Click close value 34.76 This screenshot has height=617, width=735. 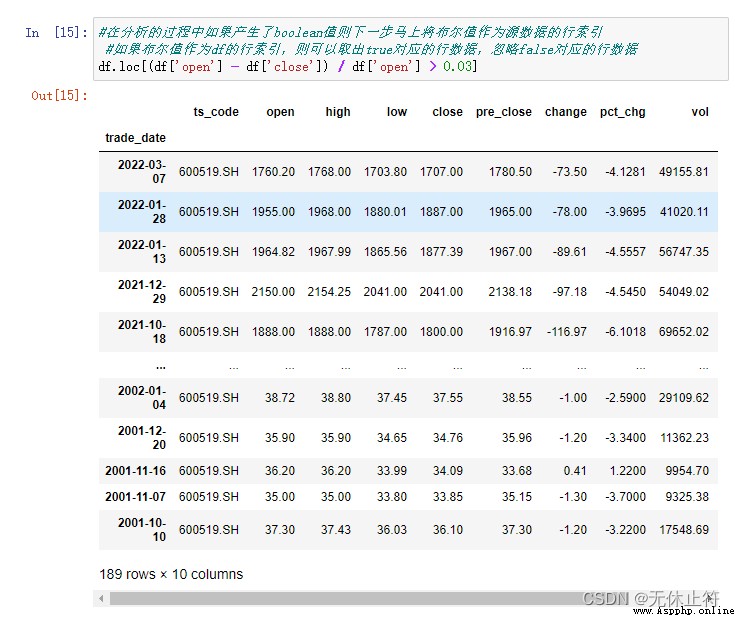pos(448,437)
